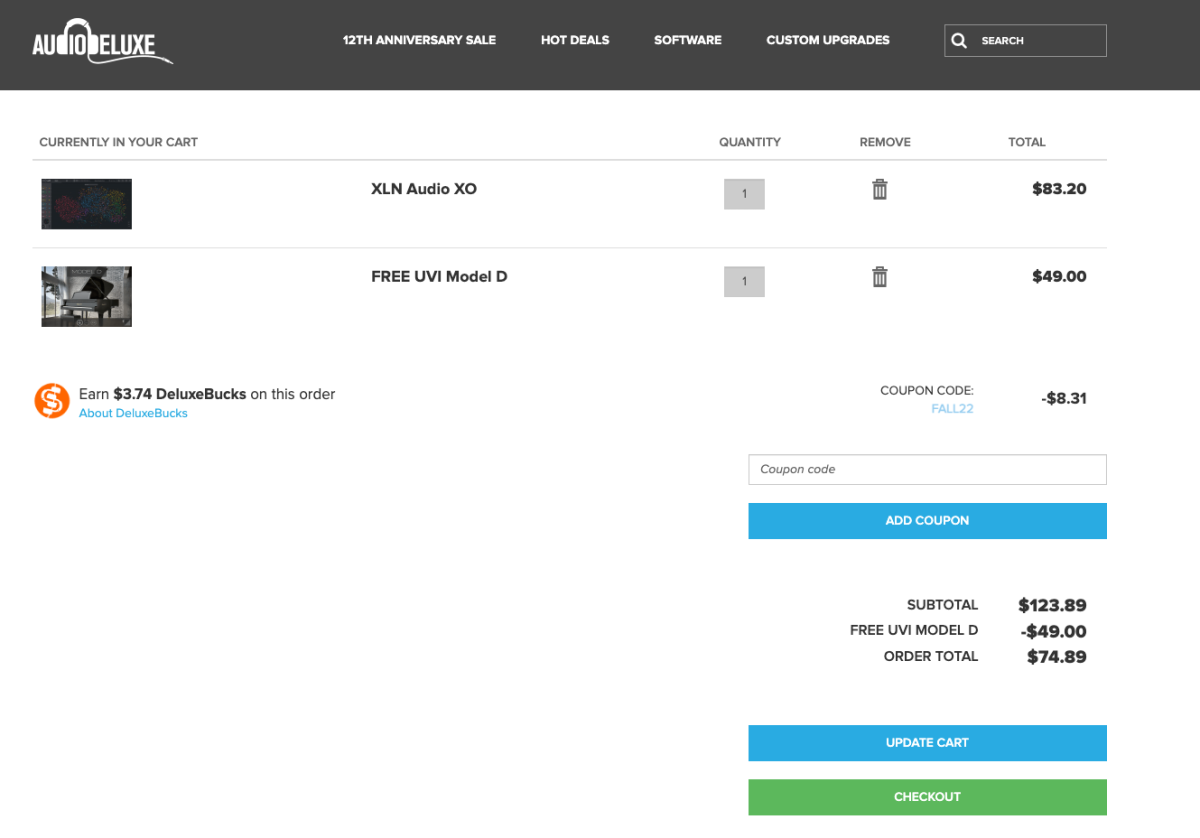1200x838 pixels.
Task: Proceed with the green Checkout button
Action: point(927,797)
